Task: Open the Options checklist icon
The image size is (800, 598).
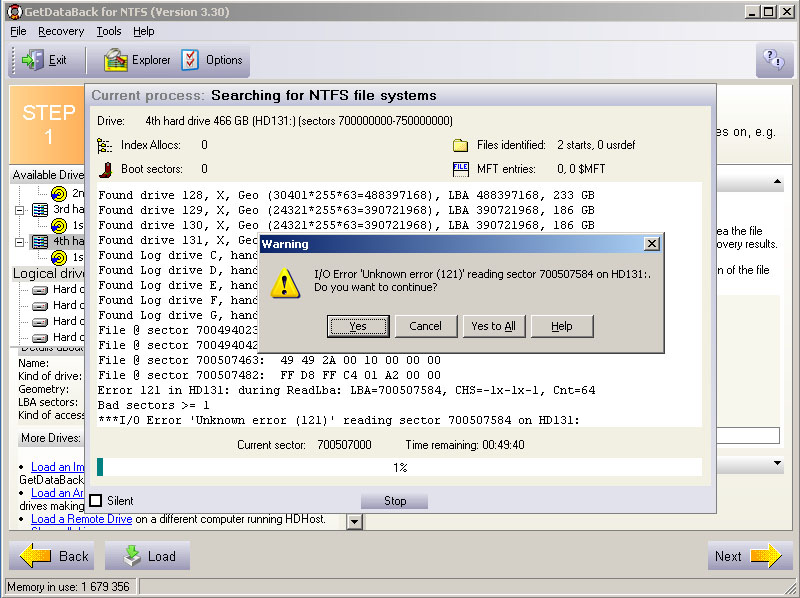Action: [190, 60]
